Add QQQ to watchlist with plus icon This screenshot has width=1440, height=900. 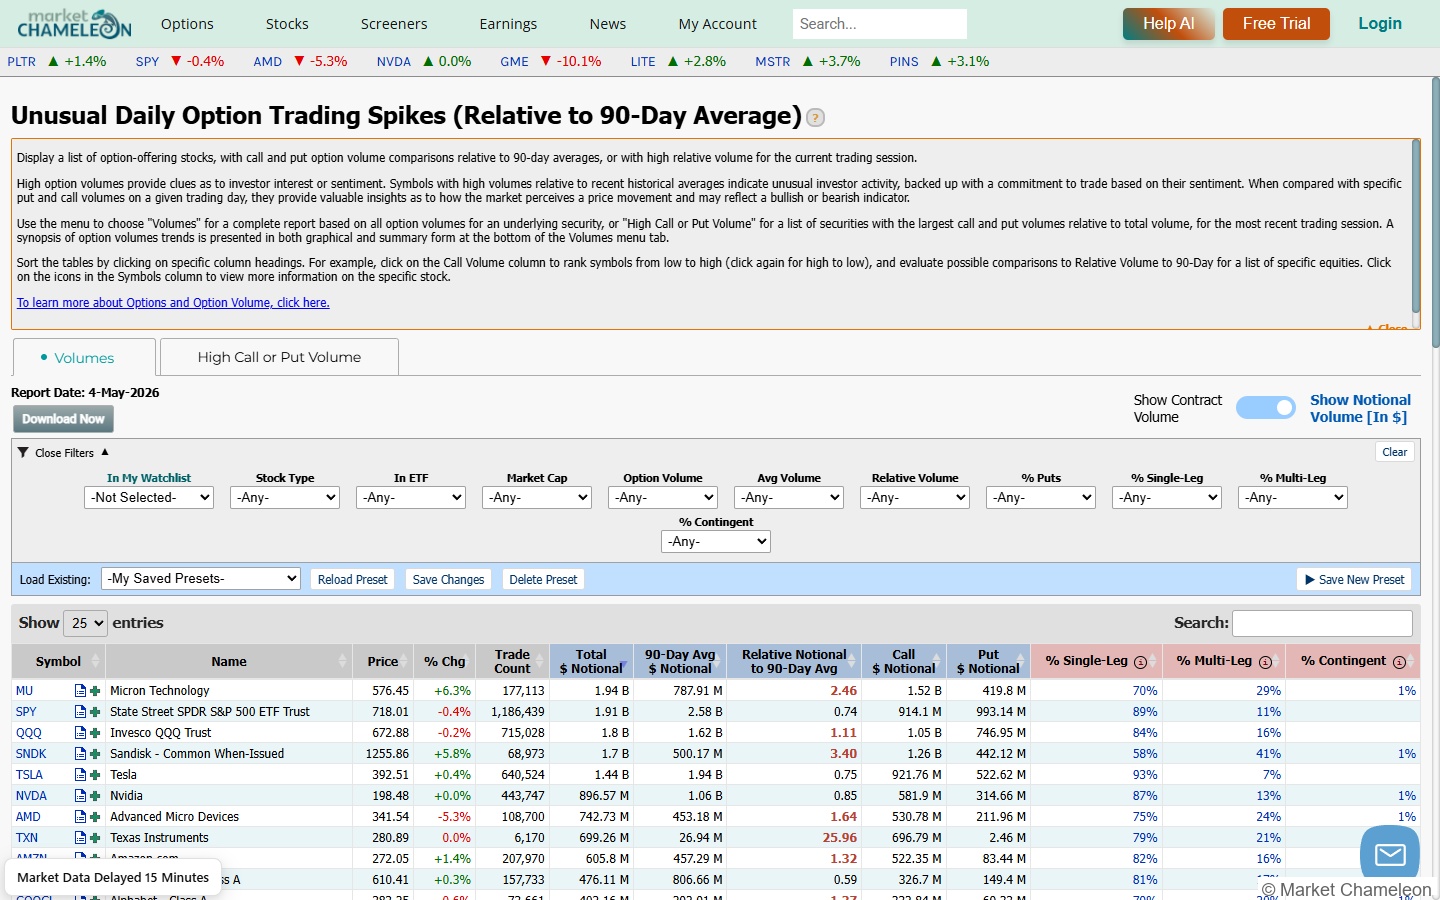click(x=95, y=733)
